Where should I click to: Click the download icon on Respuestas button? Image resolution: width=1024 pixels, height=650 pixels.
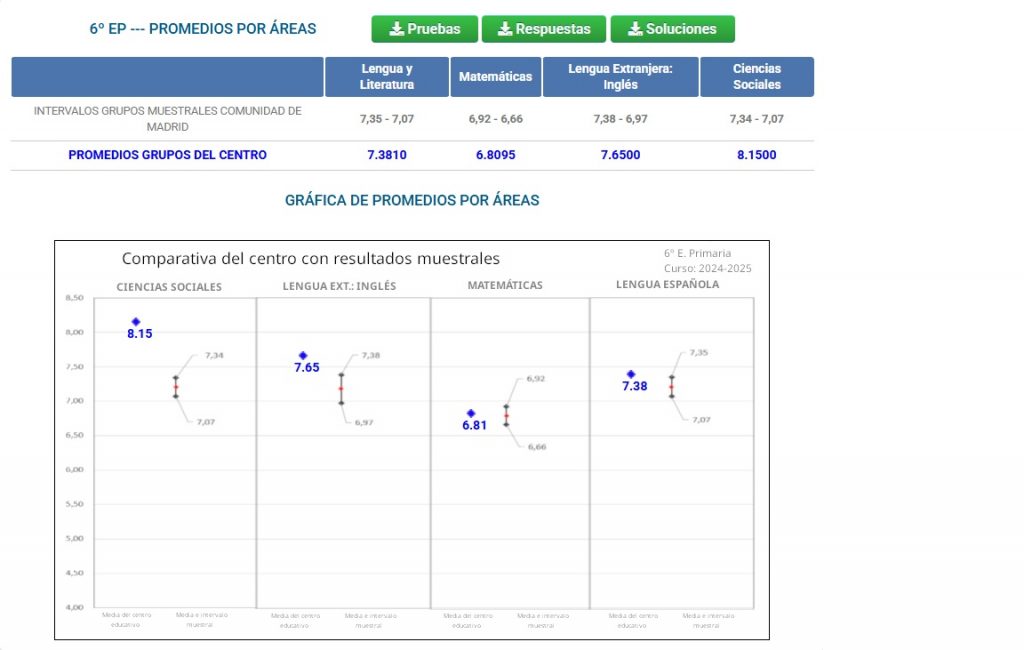tap(505, 29)
